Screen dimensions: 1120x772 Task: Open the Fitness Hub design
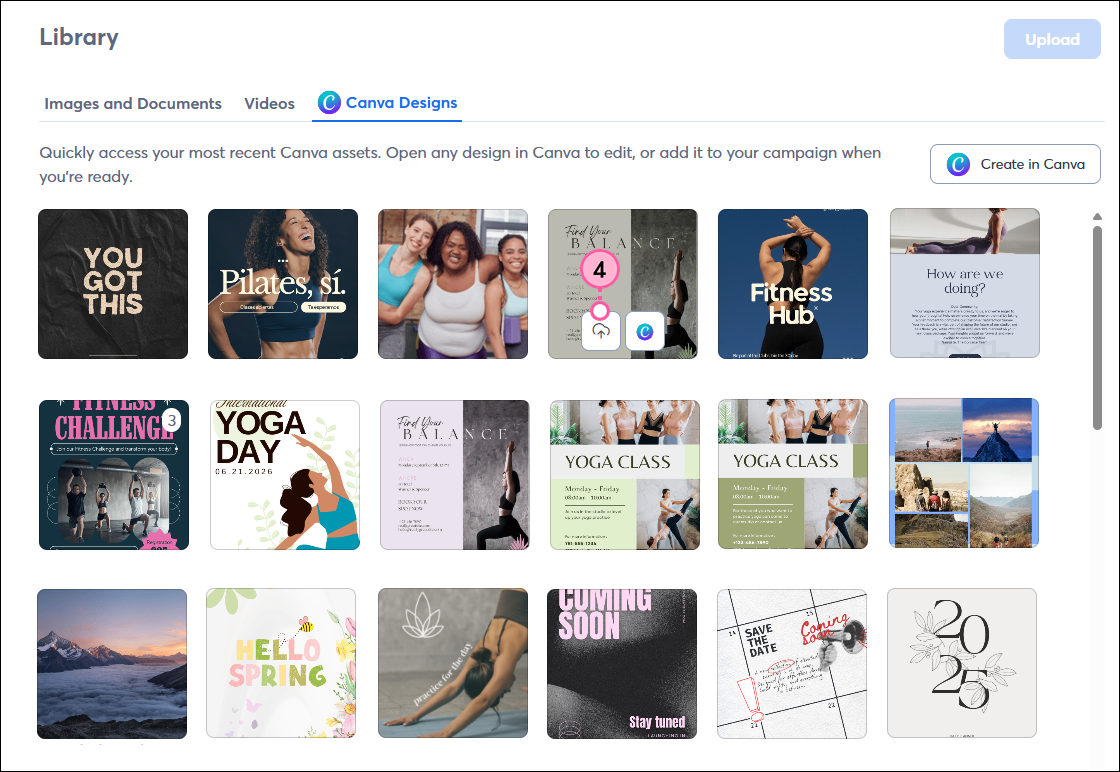[792, 283]
